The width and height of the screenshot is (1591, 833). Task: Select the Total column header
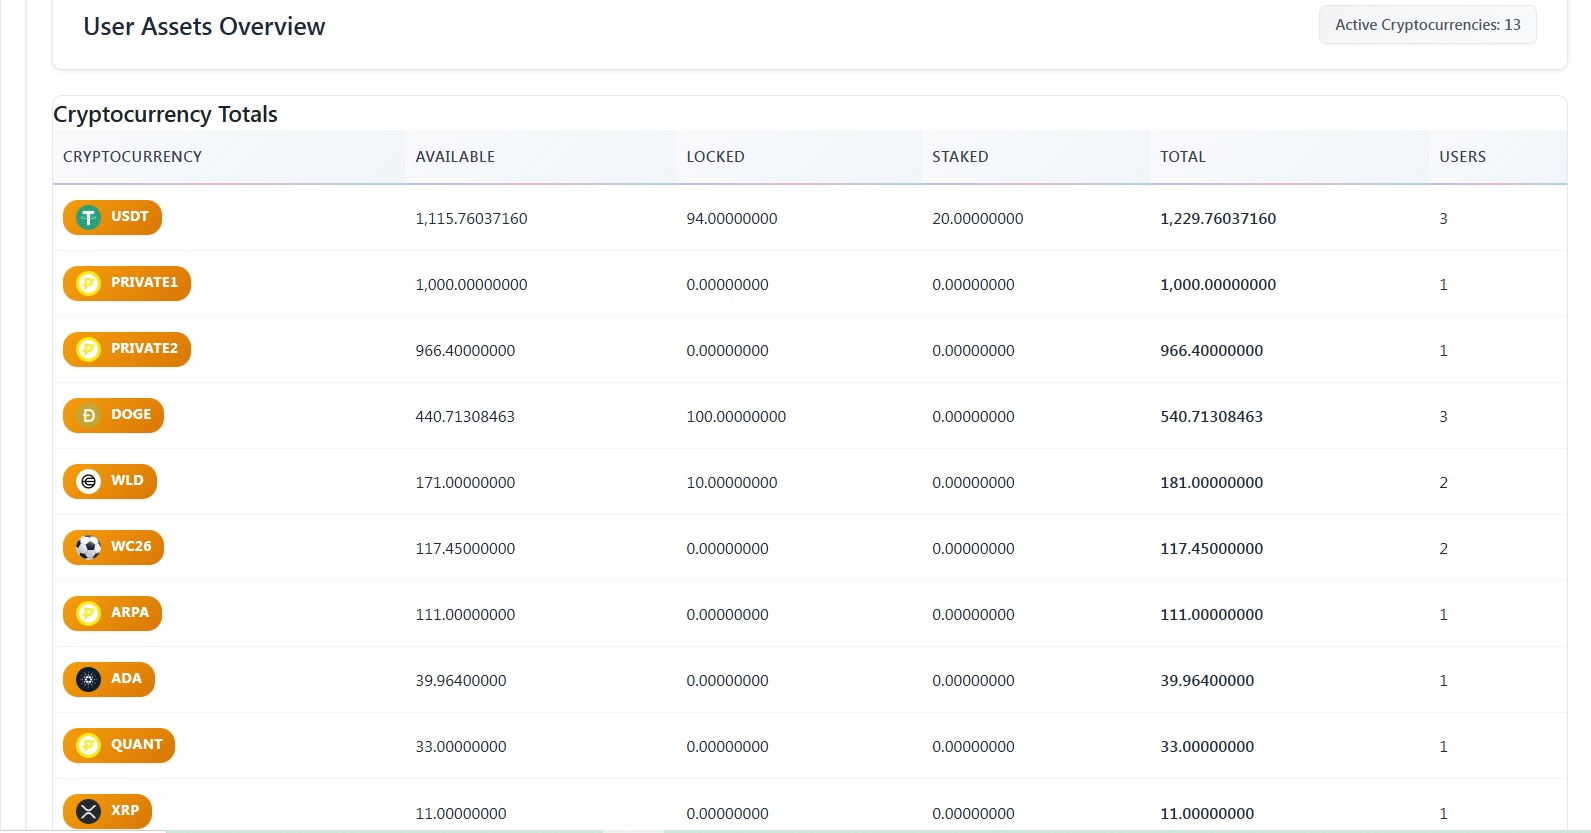(1182, 157)
